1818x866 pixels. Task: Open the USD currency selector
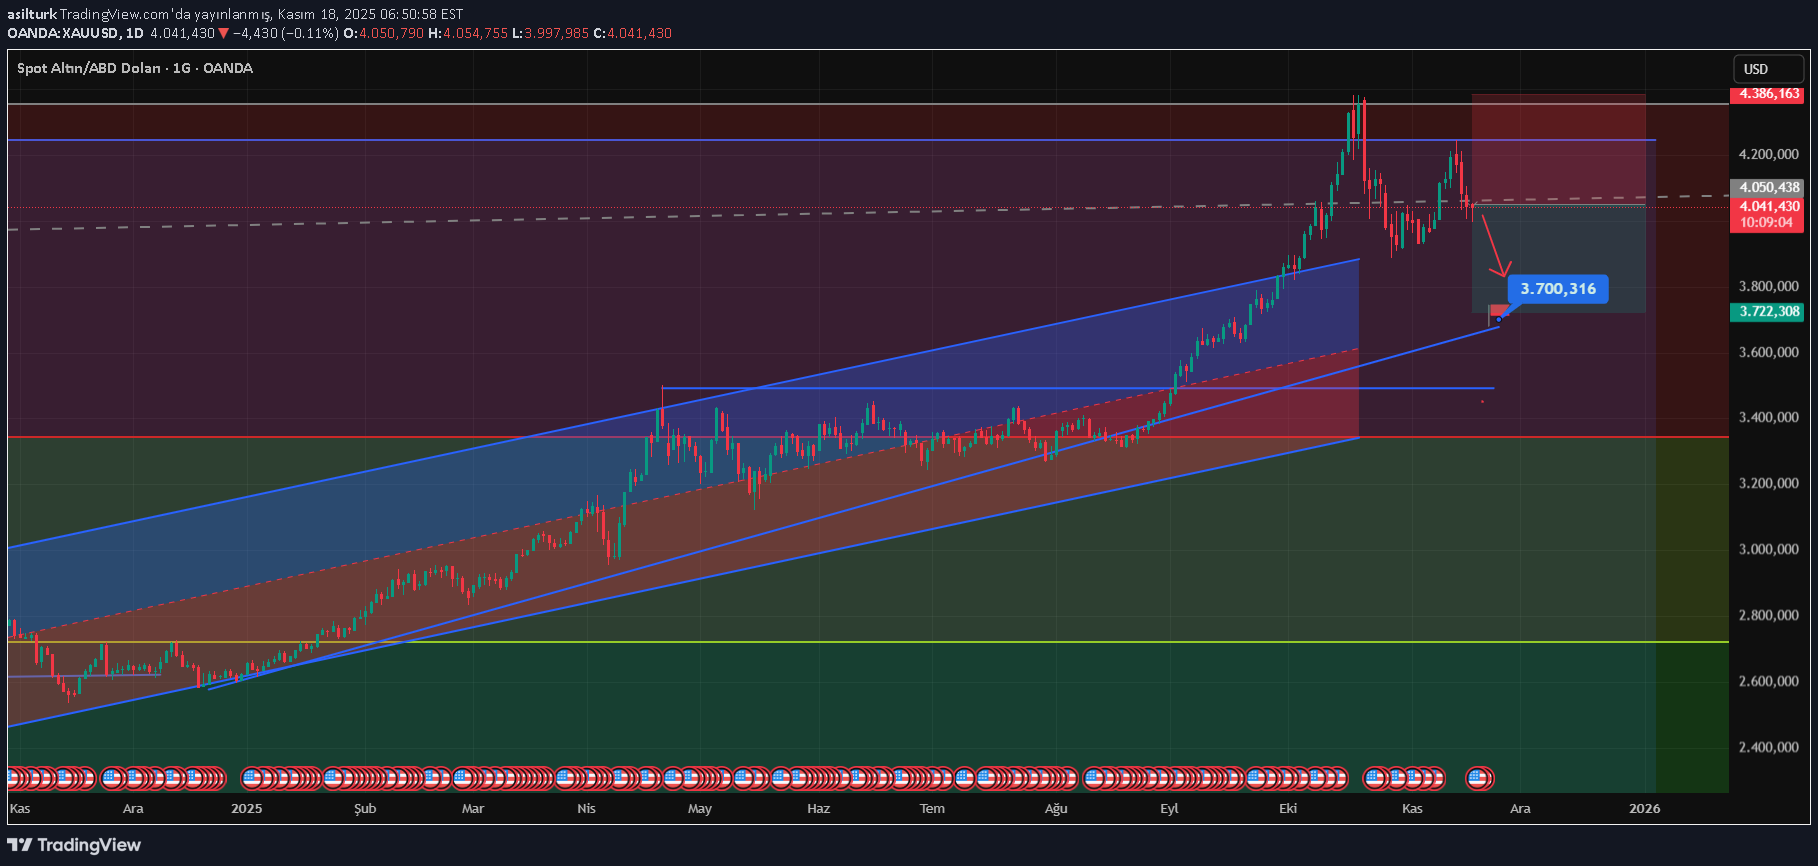point(1766,69)
